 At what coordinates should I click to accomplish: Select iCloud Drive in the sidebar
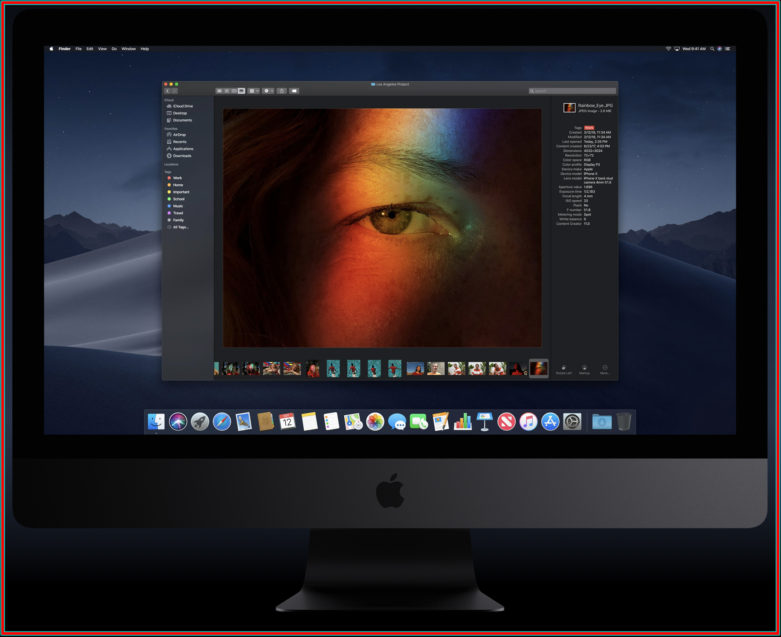click(x=180, y=106)
